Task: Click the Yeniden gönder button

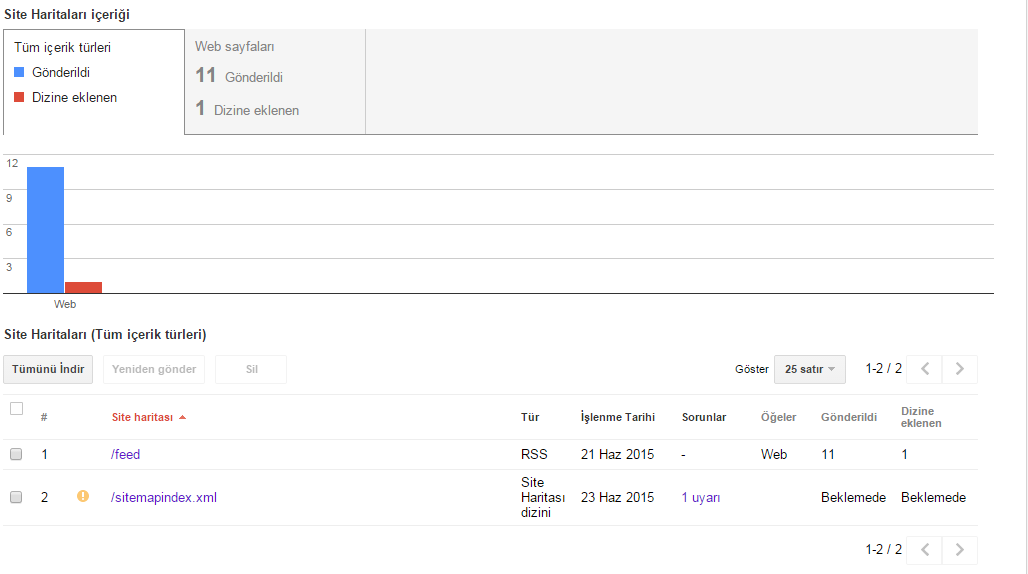Action: click(x=154, y=370)
